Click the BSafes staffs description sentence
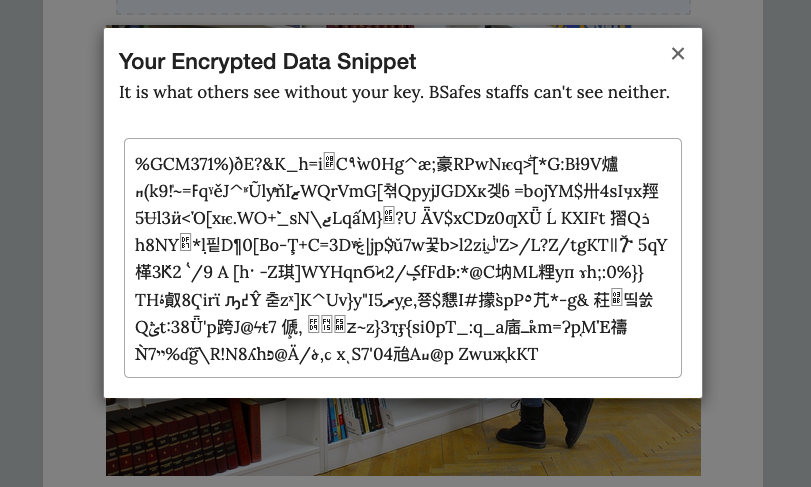This screenshot has height=487, width=811. [394, 93]
